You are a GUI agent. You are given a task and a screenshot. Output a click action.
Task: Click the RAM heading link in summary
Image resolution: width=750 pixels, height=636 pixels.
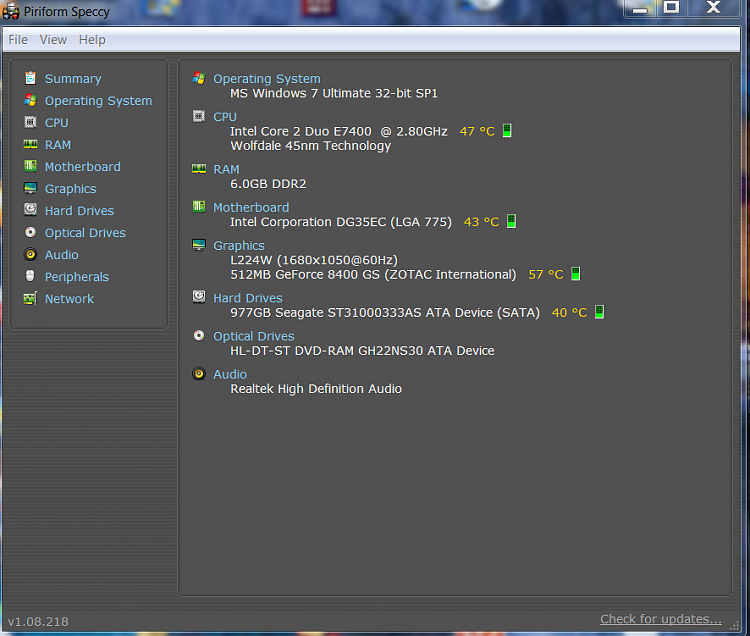[226, 169]
